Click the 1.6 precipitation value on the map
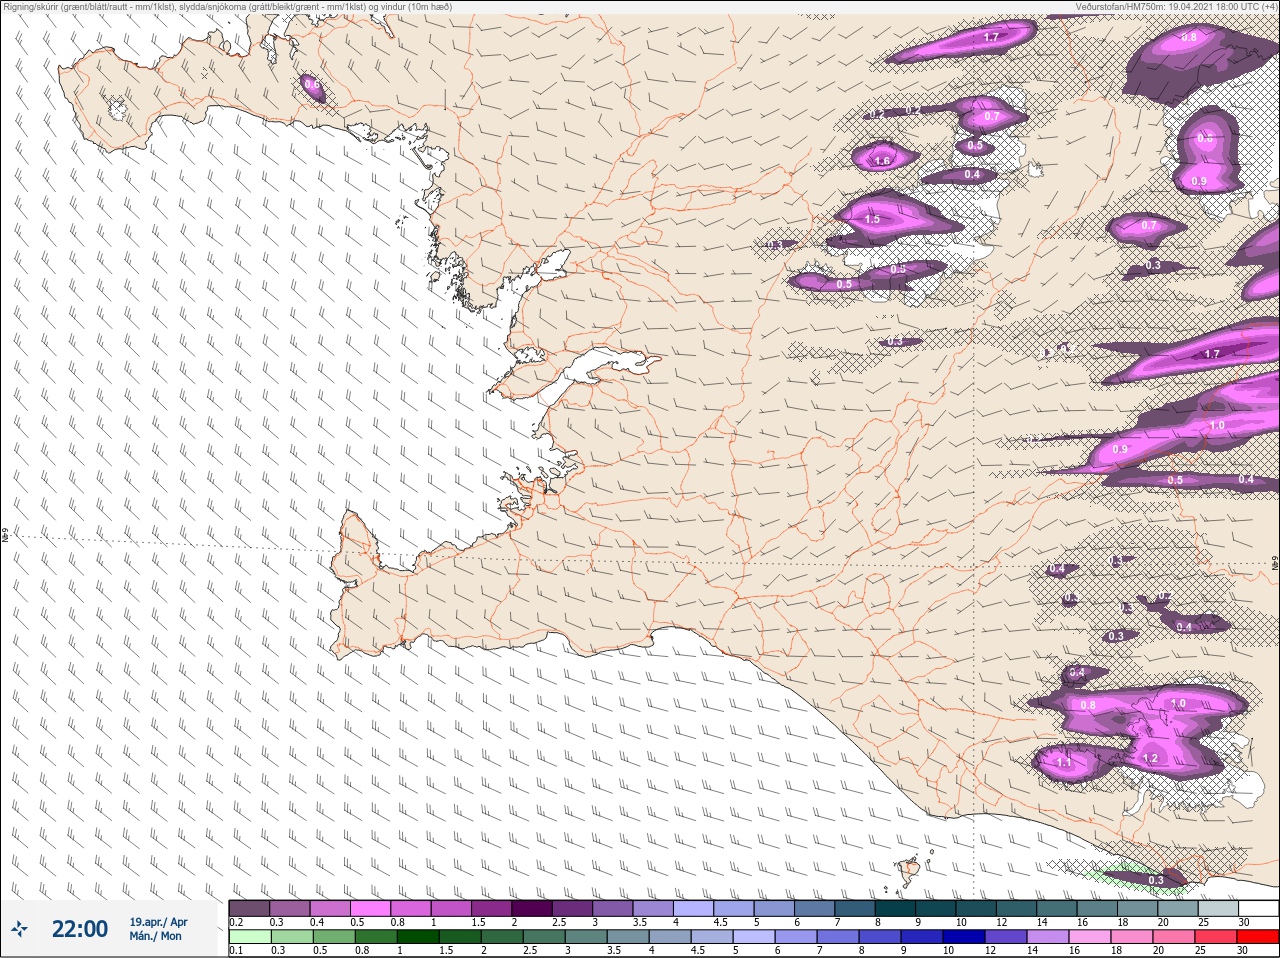This screenshot has width=1280, height=958. coord(882,161)
